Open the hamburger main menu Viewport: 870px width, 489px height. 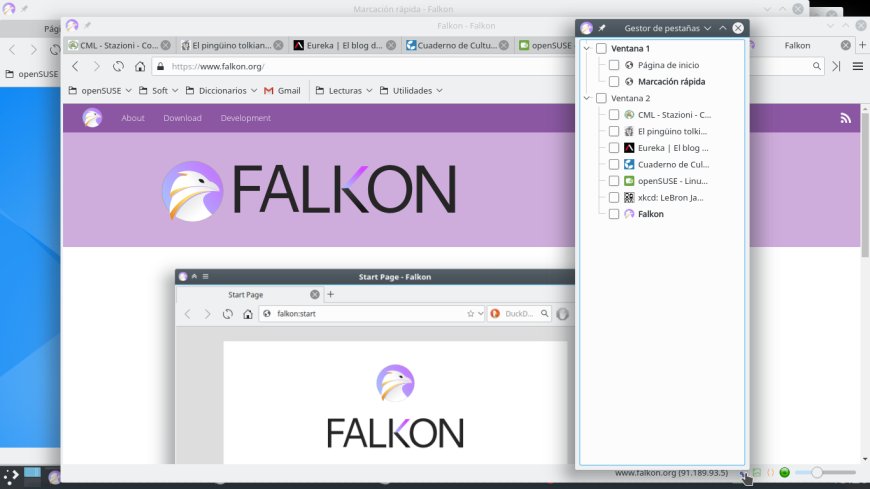point(857,67)
